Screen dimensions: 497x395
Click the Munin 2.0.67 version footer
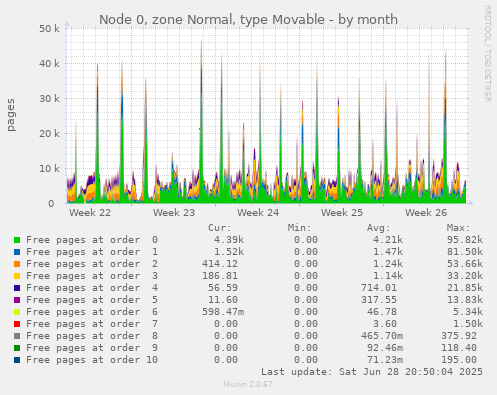click(248, 384)
